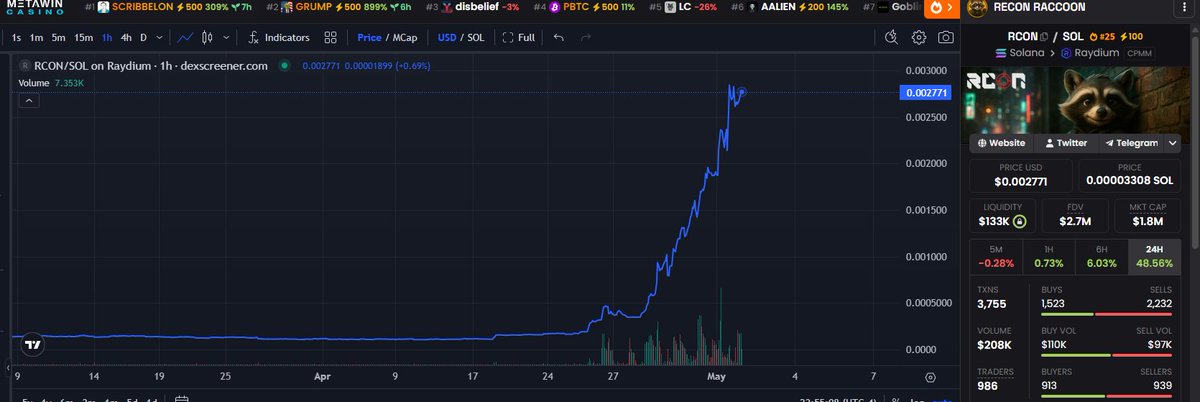The image size is (1200, 402).
Task: Click the green market status dot
Action: pyautogui.click(x=284, y=65)
